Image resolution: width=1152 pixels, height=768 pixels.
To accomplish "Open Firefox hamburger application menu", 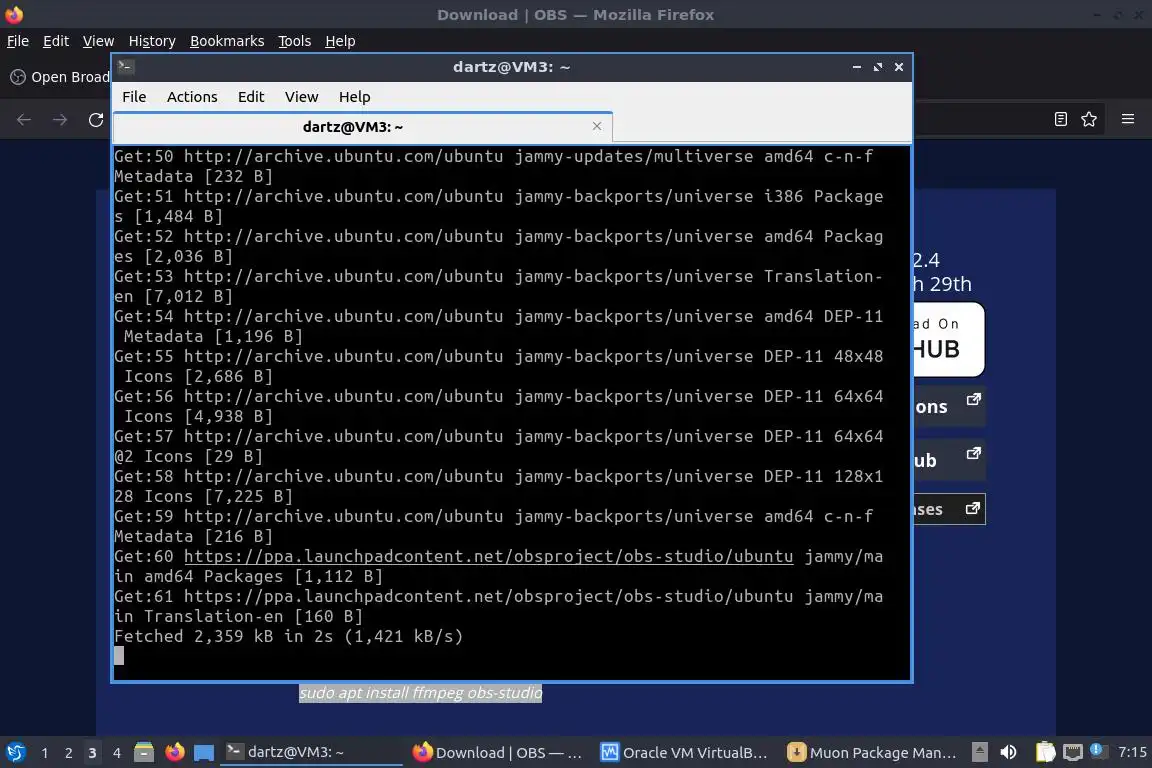I will [x=1128, y=119].
